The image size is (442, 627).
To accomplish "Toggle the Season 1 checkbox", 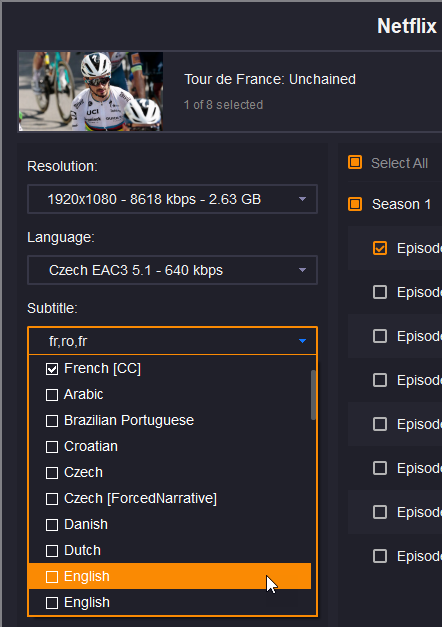I will (x=355, y=204).
